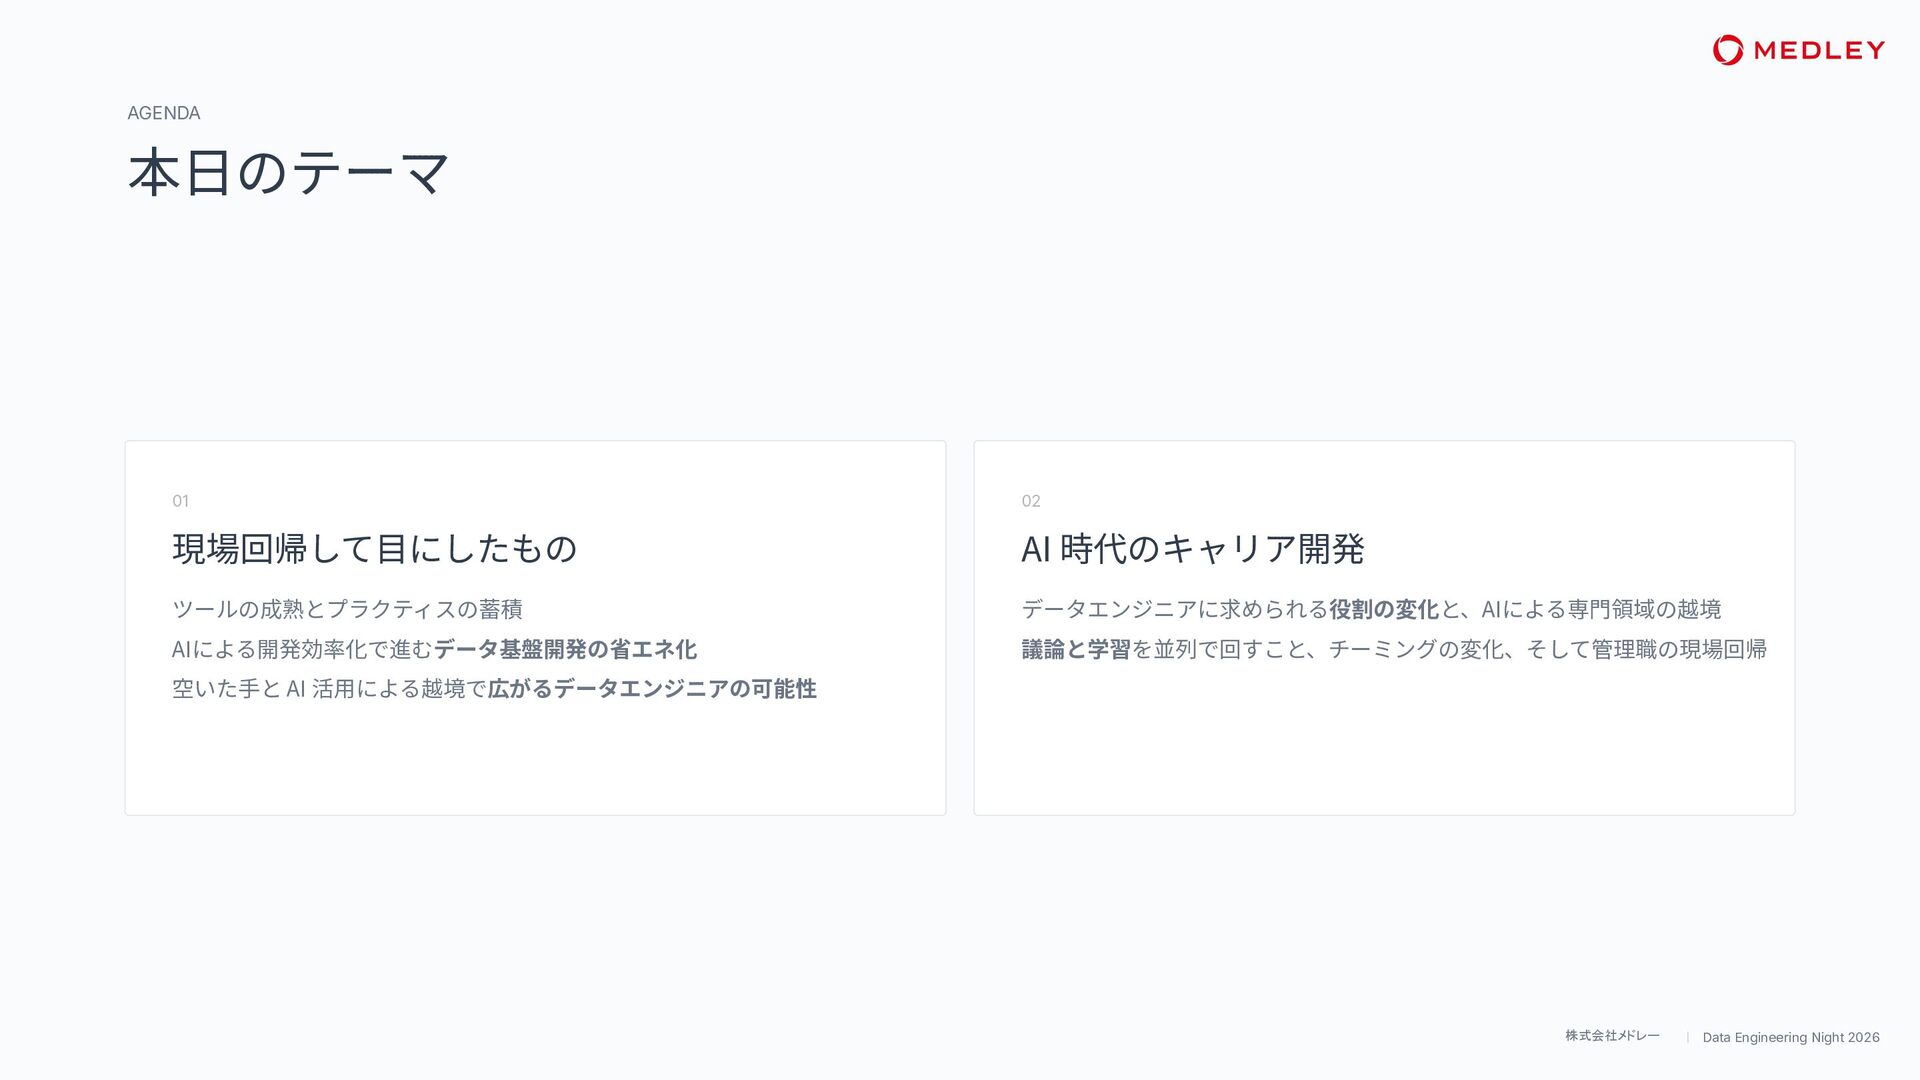Image resolution: width=1920 pixels, height=1080 pixels.
Task: Click the 本日のテーマ title
Action: (x=289, y=172)
